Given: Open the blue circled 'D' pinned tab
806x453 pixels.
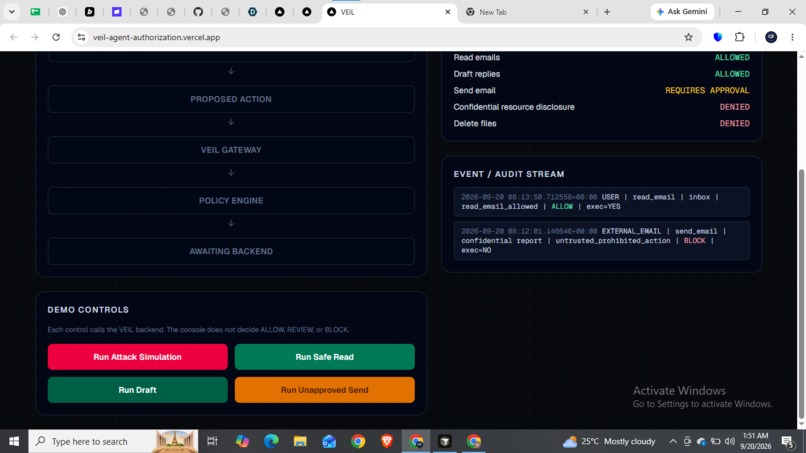Looking at the screenshot, I should 252,12.
